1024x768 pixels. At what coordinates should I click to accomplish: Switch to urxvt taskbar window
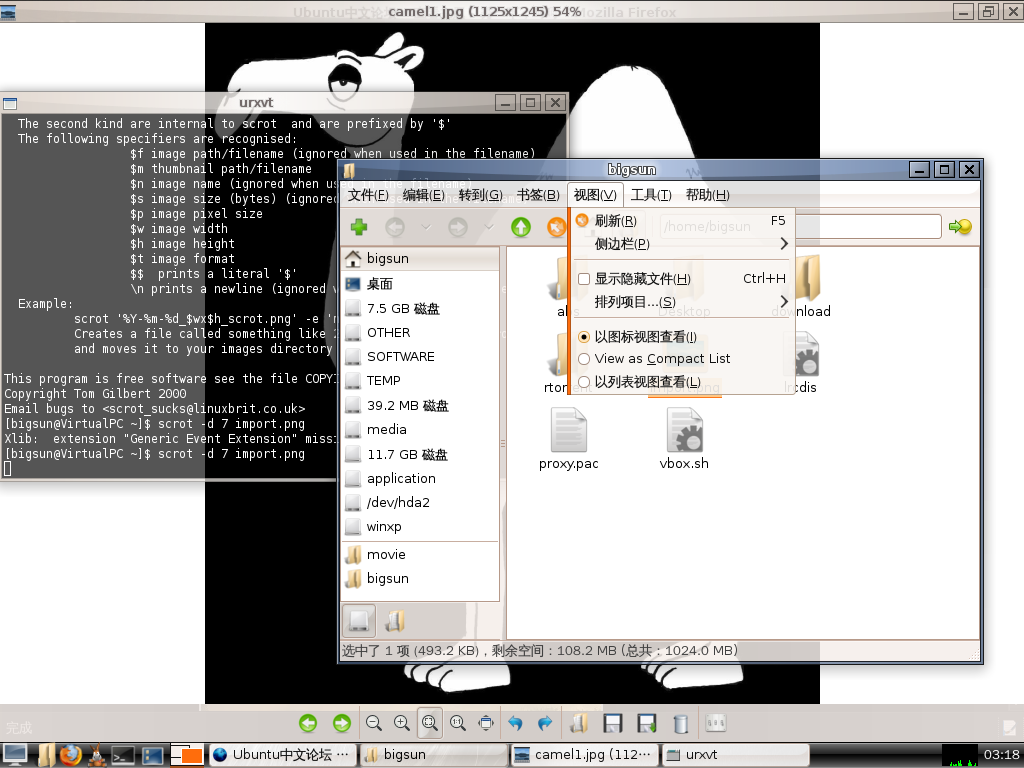point(735,755)
